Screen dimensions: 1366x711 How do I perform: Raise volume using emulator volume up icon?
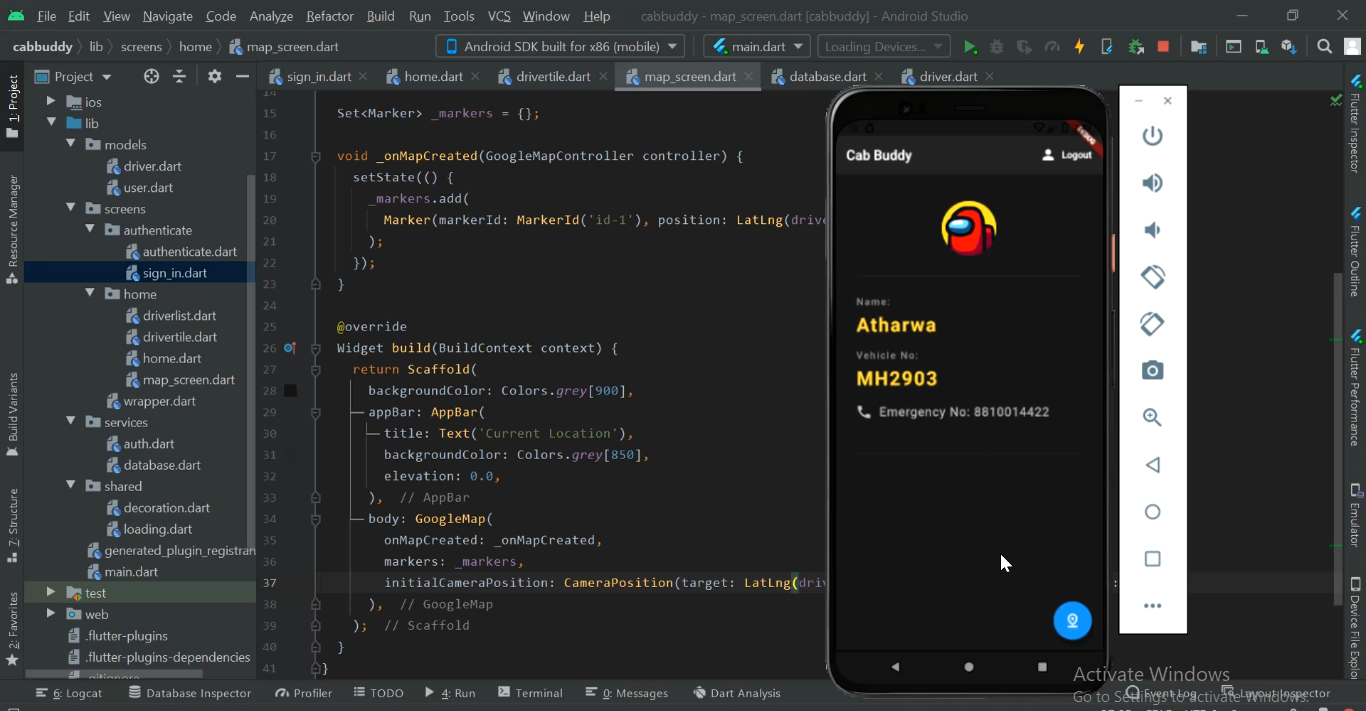[1153, 183]
